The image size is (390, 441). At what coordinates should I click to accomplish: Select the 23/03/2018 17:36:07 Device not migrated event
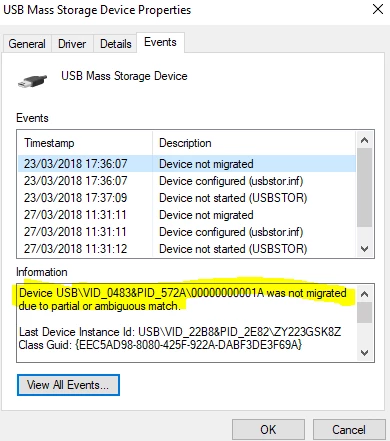tap(187, 164)
